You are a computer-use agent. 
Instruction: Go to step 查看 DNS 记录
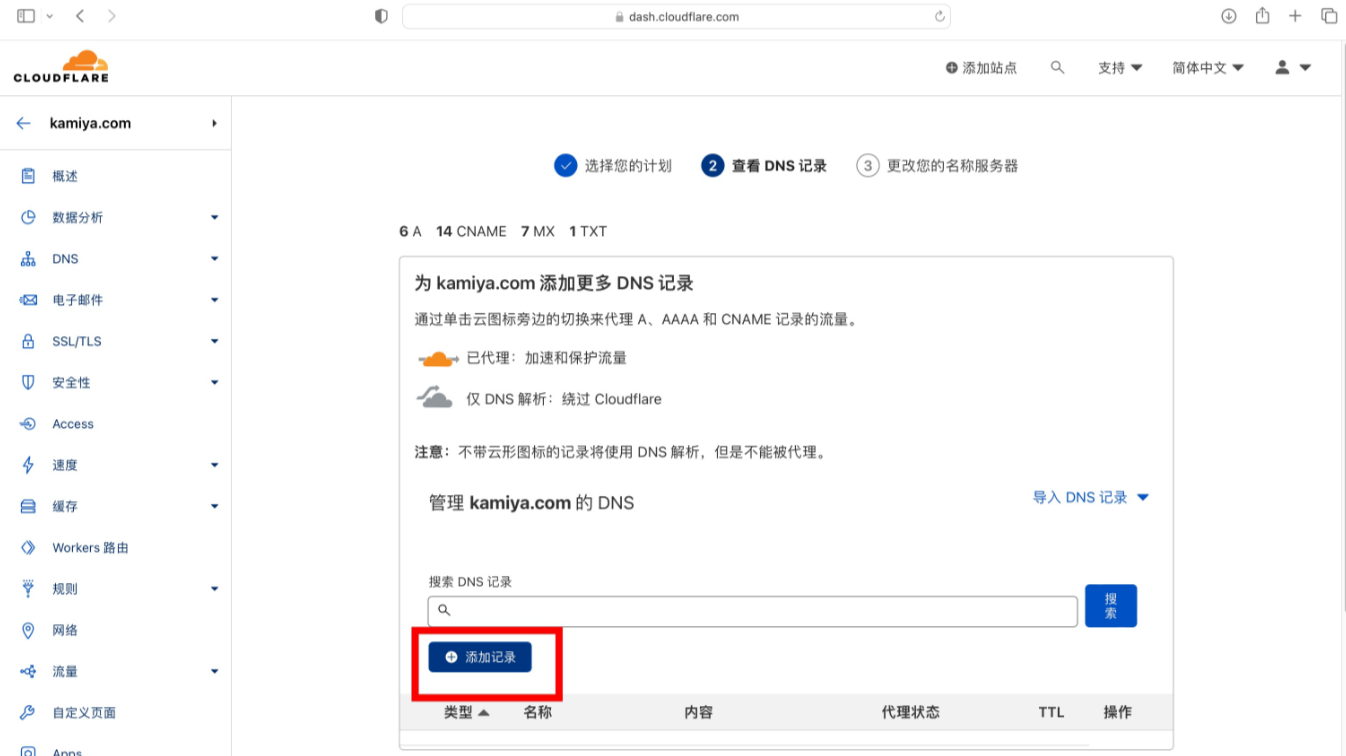pyautogui.click(x=765, y=166)
